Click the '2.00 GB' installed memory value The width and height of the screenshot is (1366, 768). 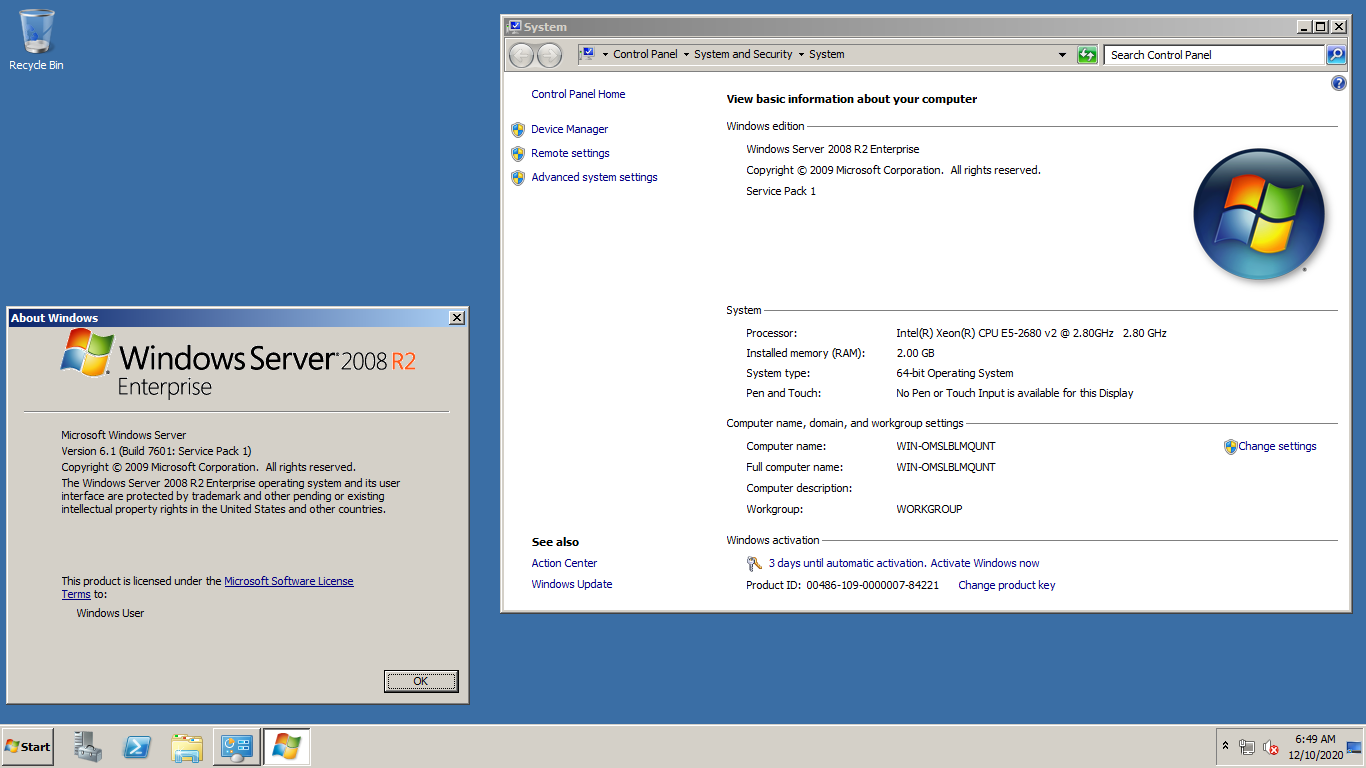915,354
